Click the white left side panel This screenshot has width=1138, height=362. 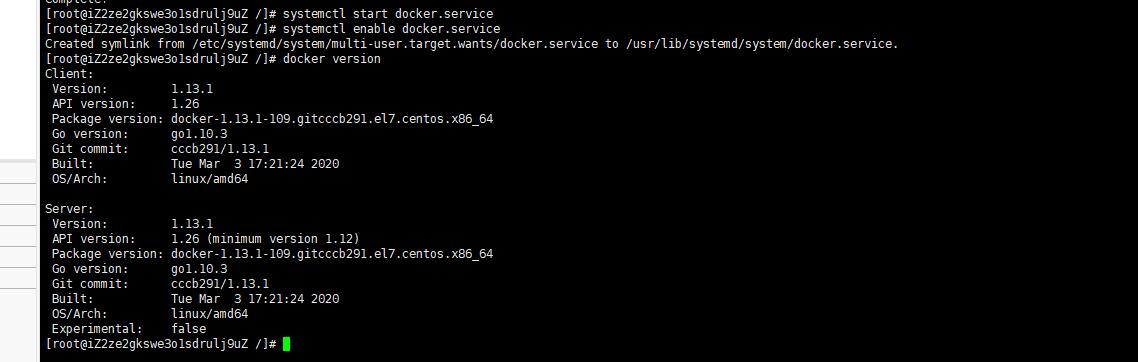(x=18, y=181)
